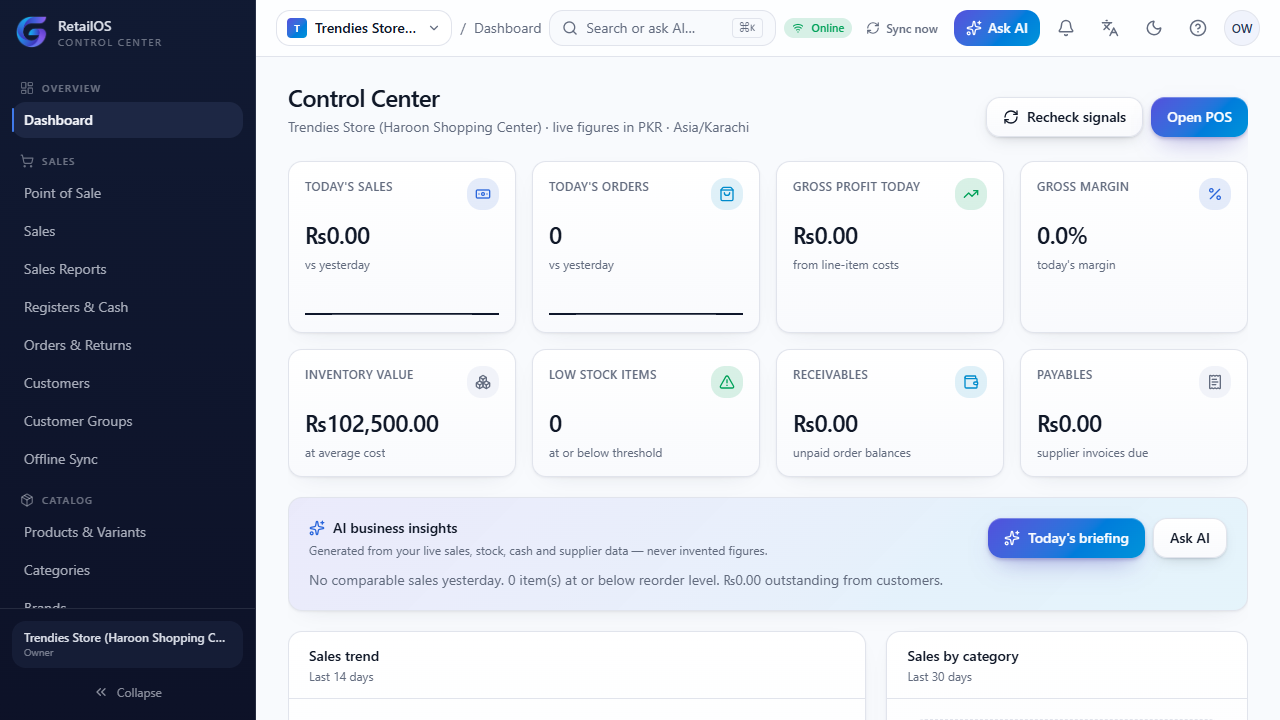The height and width of the screenshot is (720, 1280).
Task: Click the Sales trend heading
Action: [344, 656]
